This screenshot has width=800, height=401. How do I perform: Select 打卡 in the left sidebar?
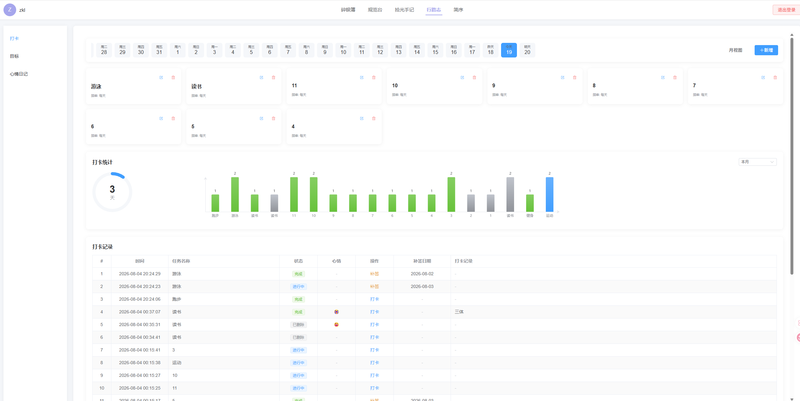pos(14,38)
